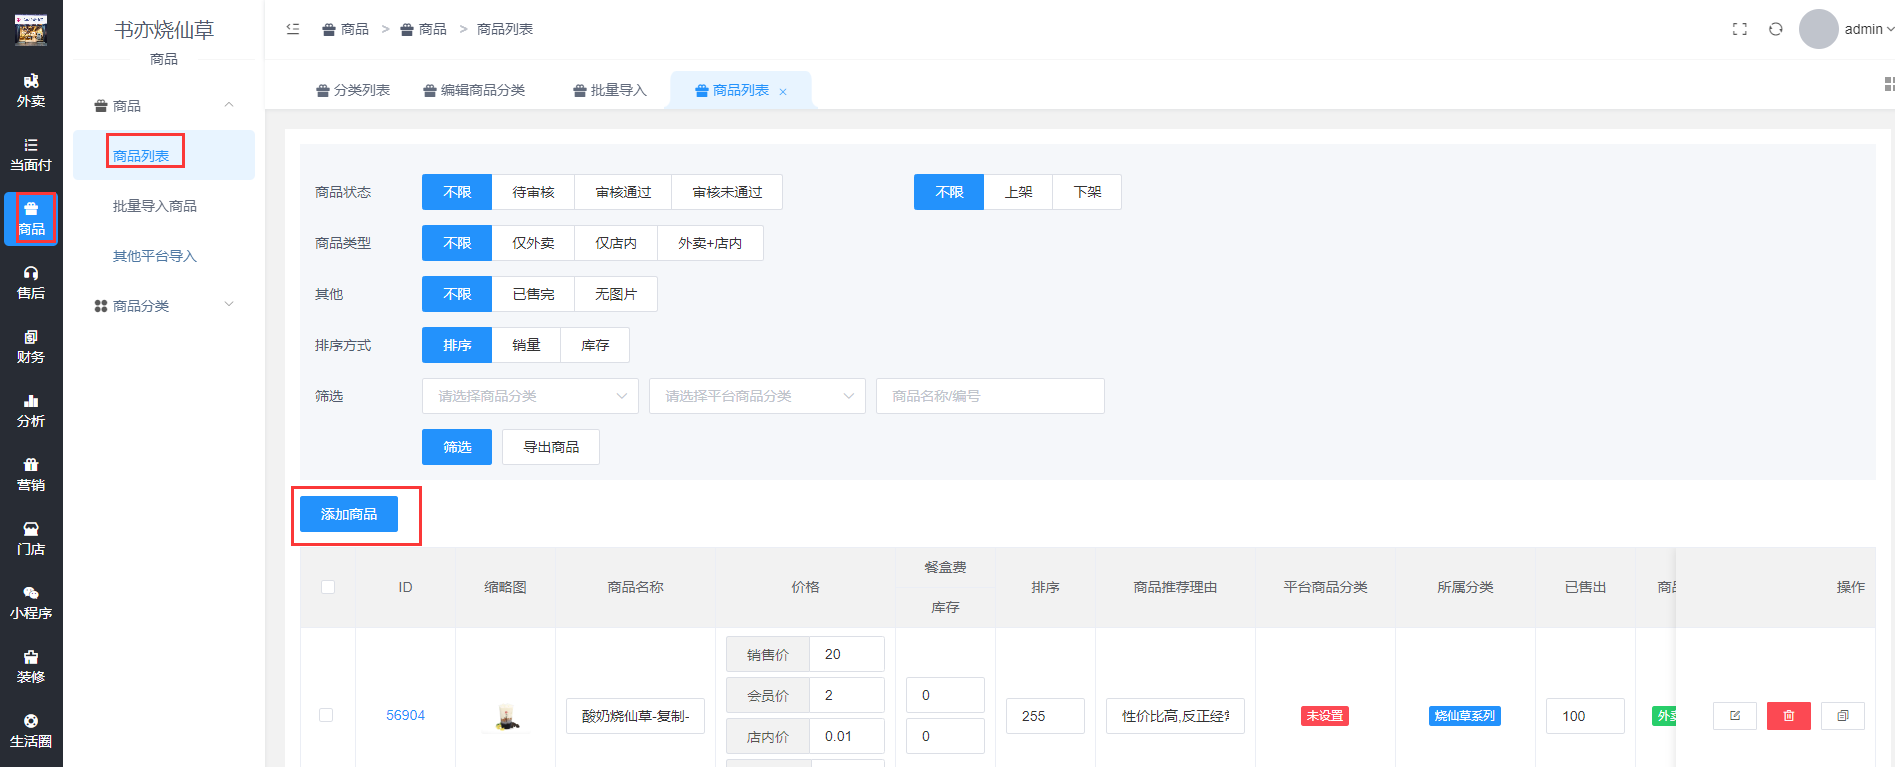Select 仅外卖 product type filter
This screenshot has height=767, width=1895.
tap(533, 243)
